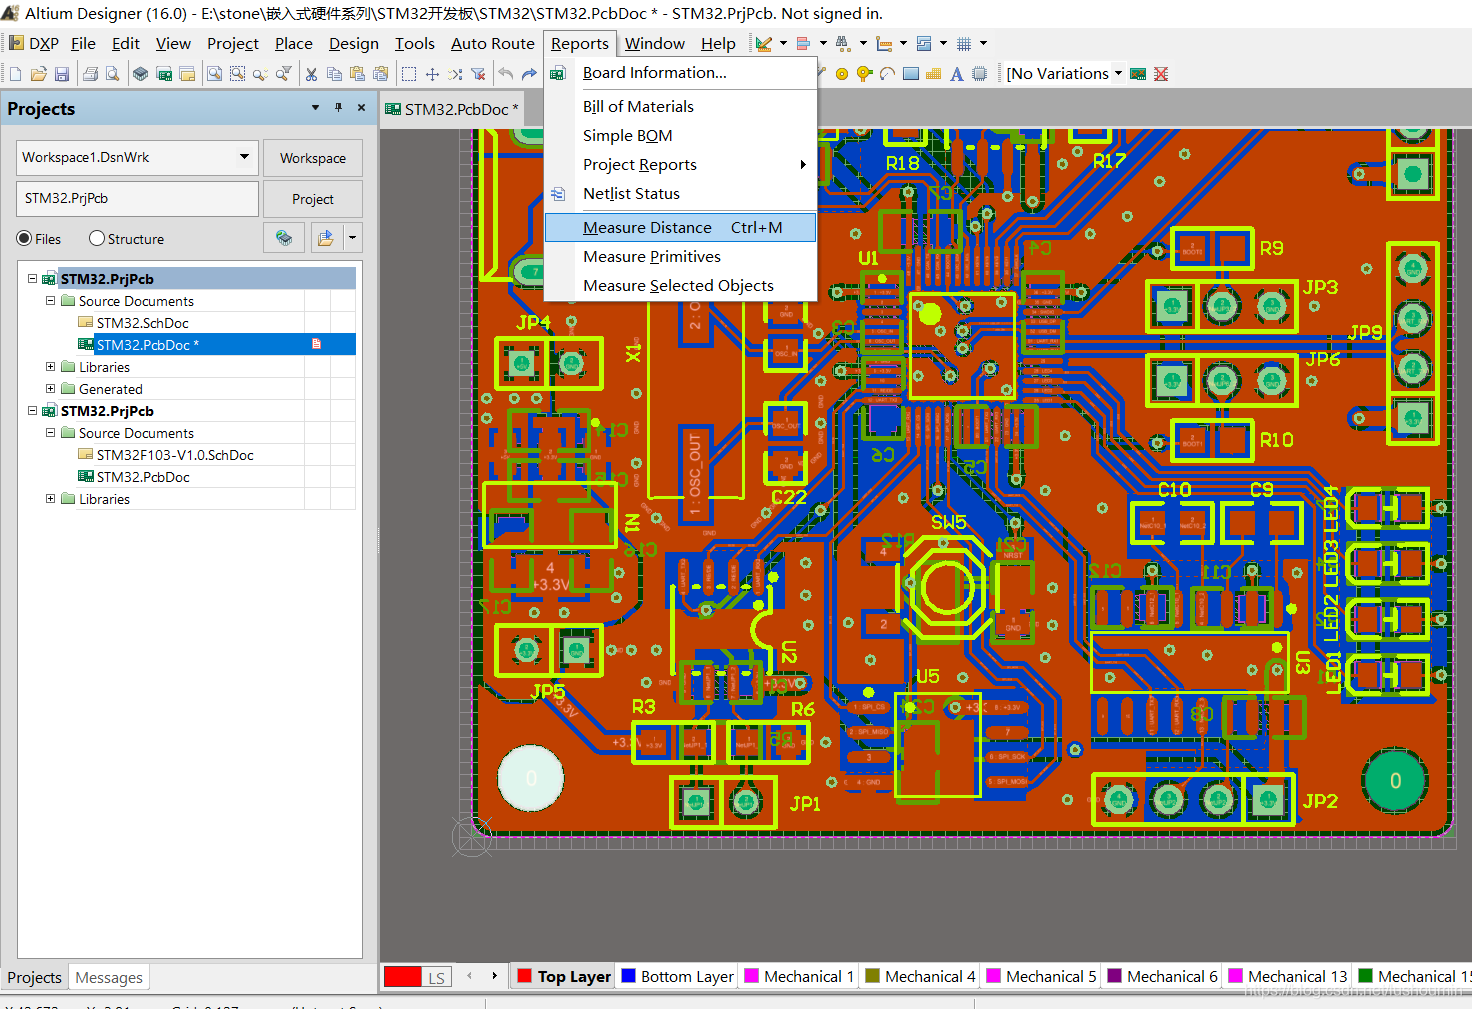Switch to the Messages panel tab
Image resolution: width=1472 pixels, height=1009 pixels.
[x=109, y=978]
